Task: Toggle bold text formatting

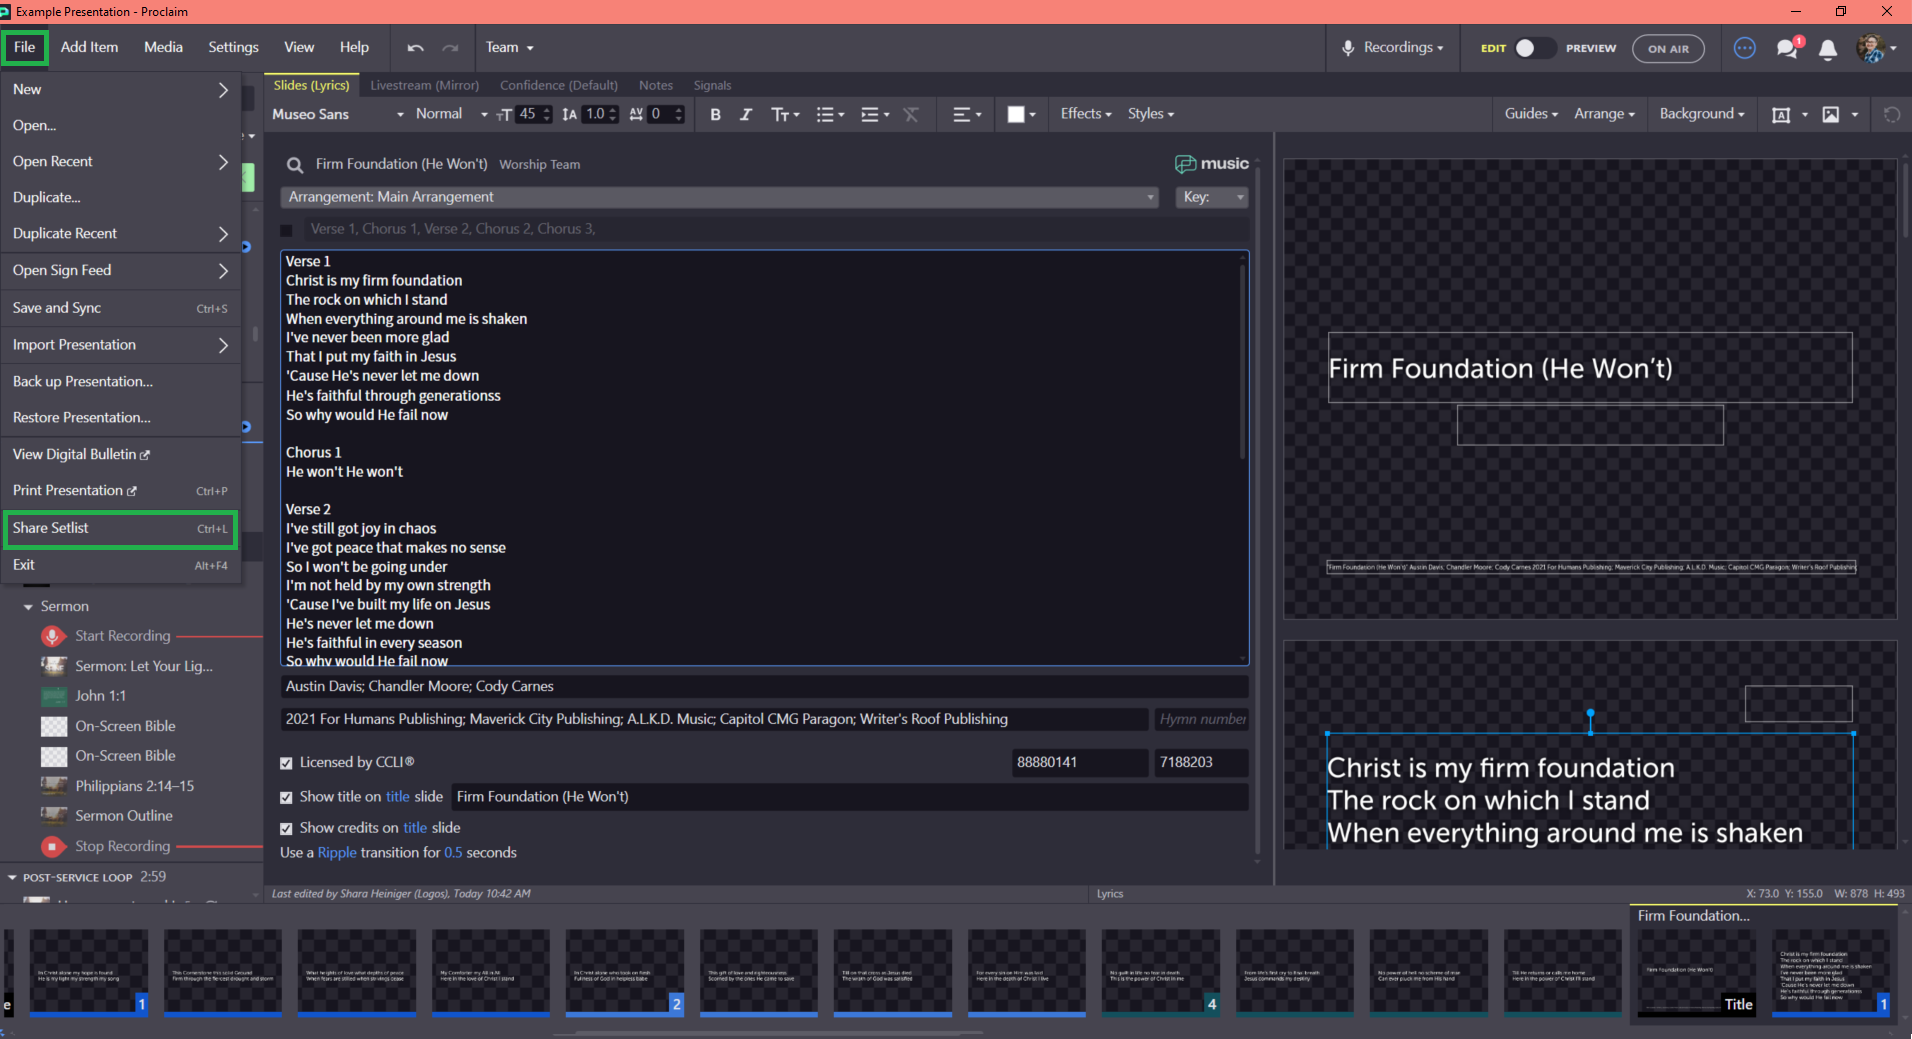Action: [x=715, y=114]
